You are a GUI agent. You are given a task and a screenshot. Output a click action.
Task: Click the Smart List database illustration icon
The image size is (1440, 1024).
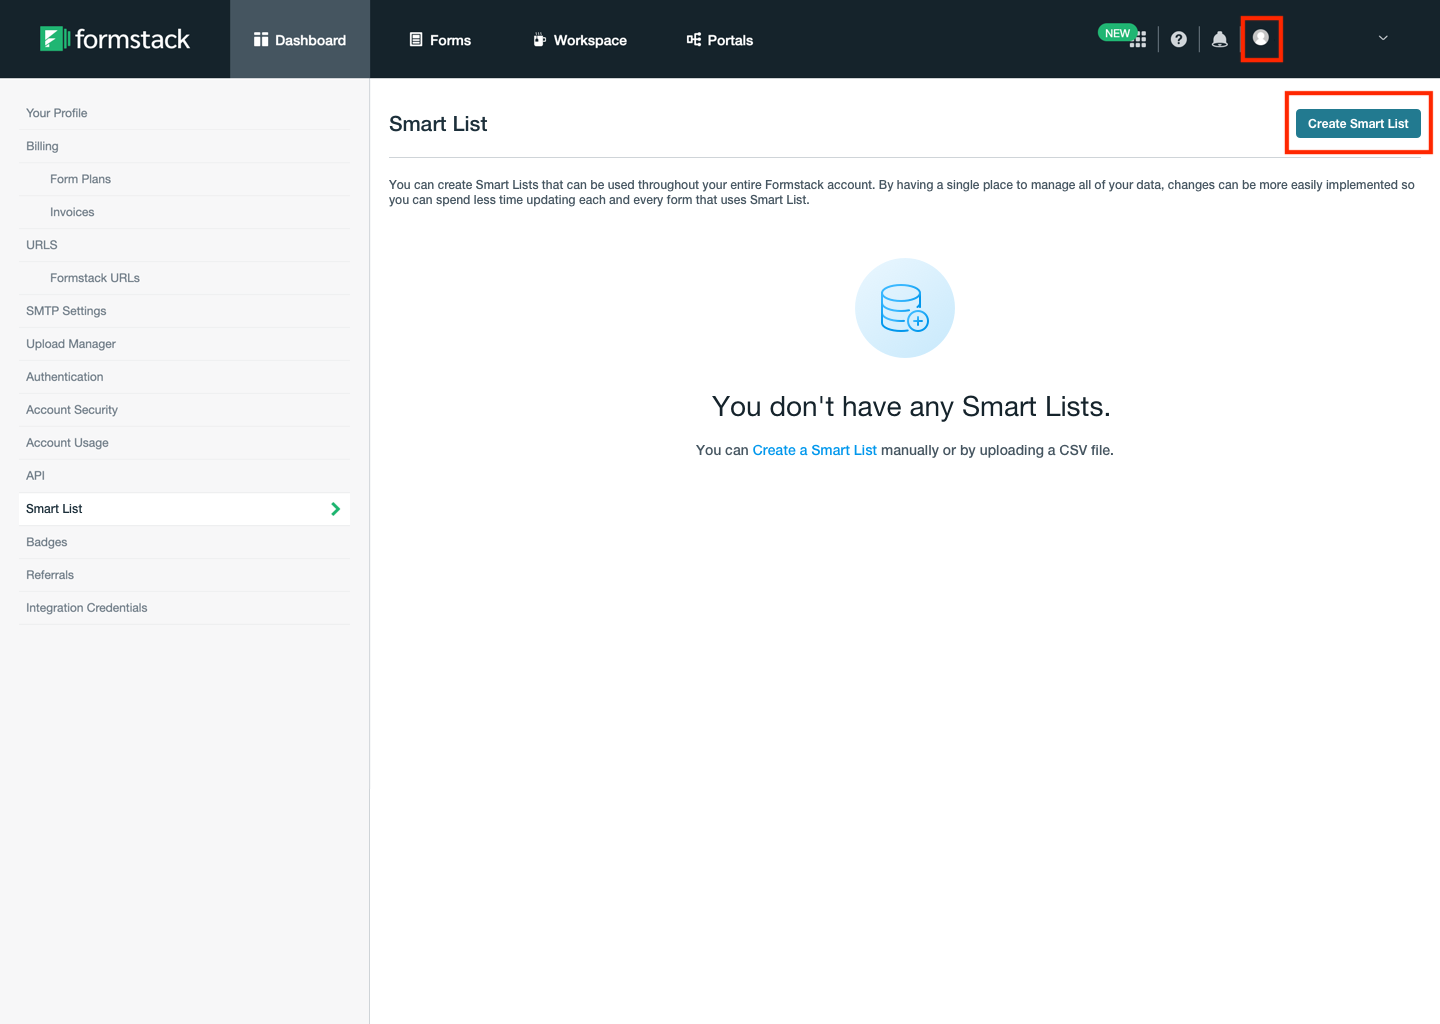[x=904, y=308]
